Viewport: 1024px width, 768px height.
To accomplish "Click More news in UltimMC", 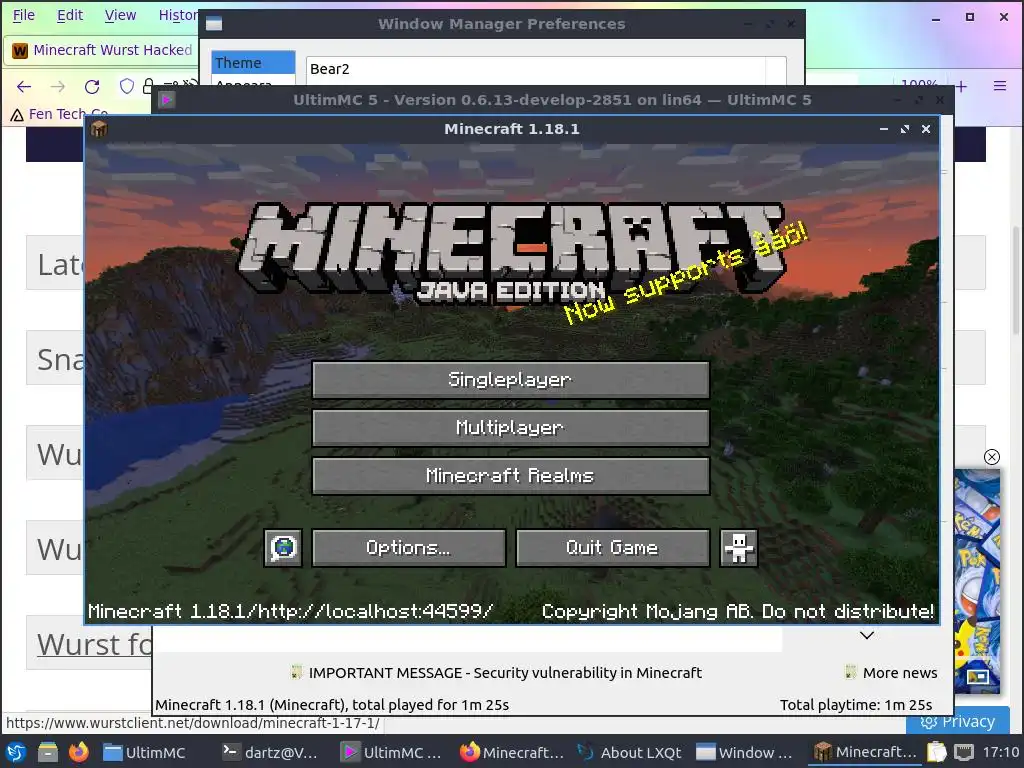I will click(x=900, y=673).
